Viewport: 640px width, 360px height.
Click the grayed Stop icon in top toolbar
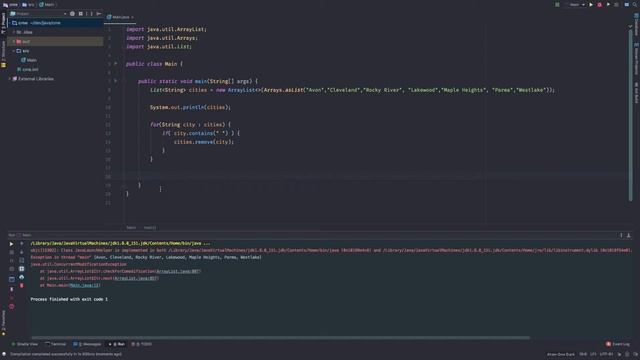(616, 4)
